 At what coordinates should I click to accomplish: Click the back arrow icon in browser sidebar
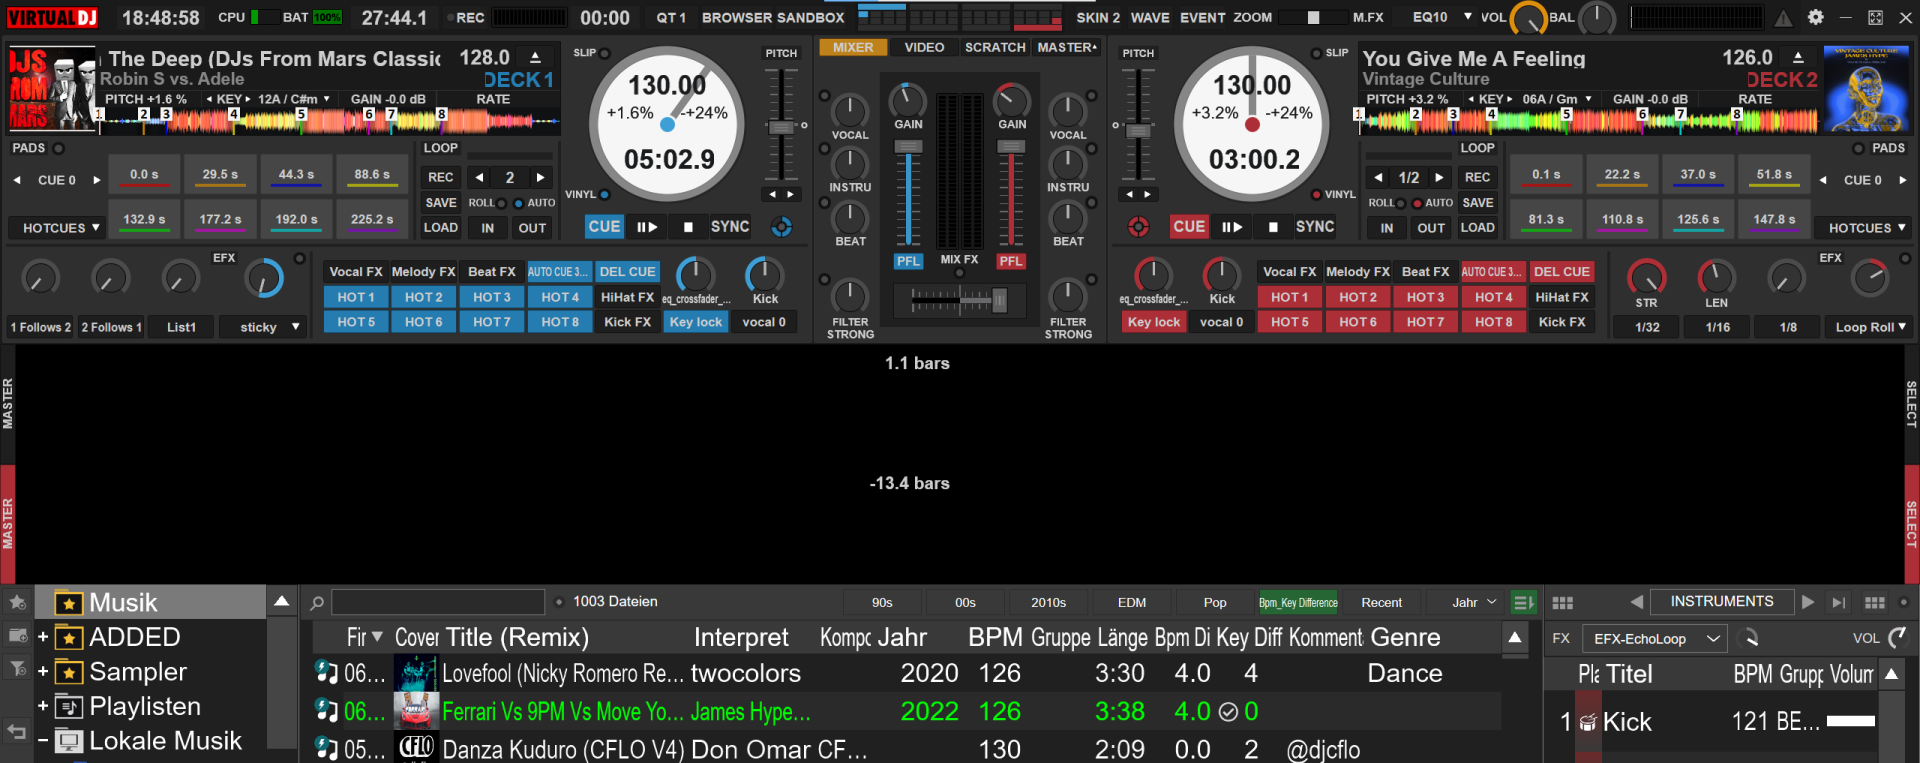coord(17,731)
